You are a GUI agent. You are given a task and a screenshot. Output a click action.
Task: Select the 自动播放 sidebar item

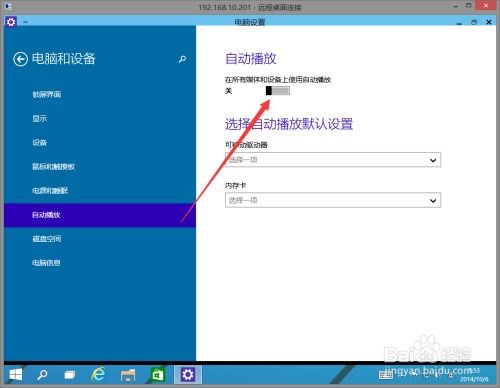click(x=100, y=215)
